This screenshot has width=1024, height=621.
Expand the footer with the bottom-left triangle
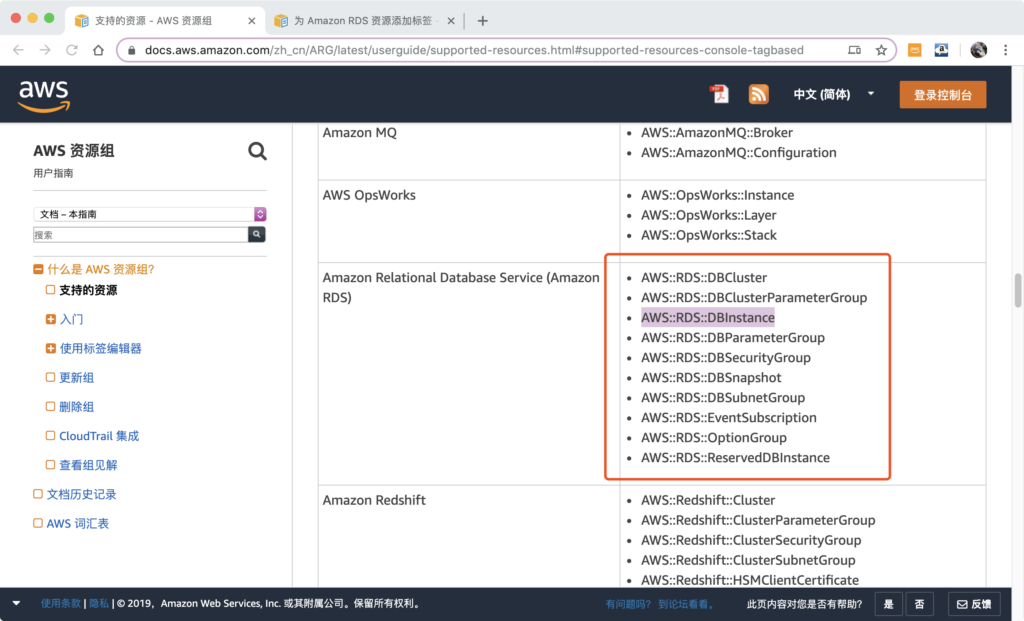tap(16, 603)
